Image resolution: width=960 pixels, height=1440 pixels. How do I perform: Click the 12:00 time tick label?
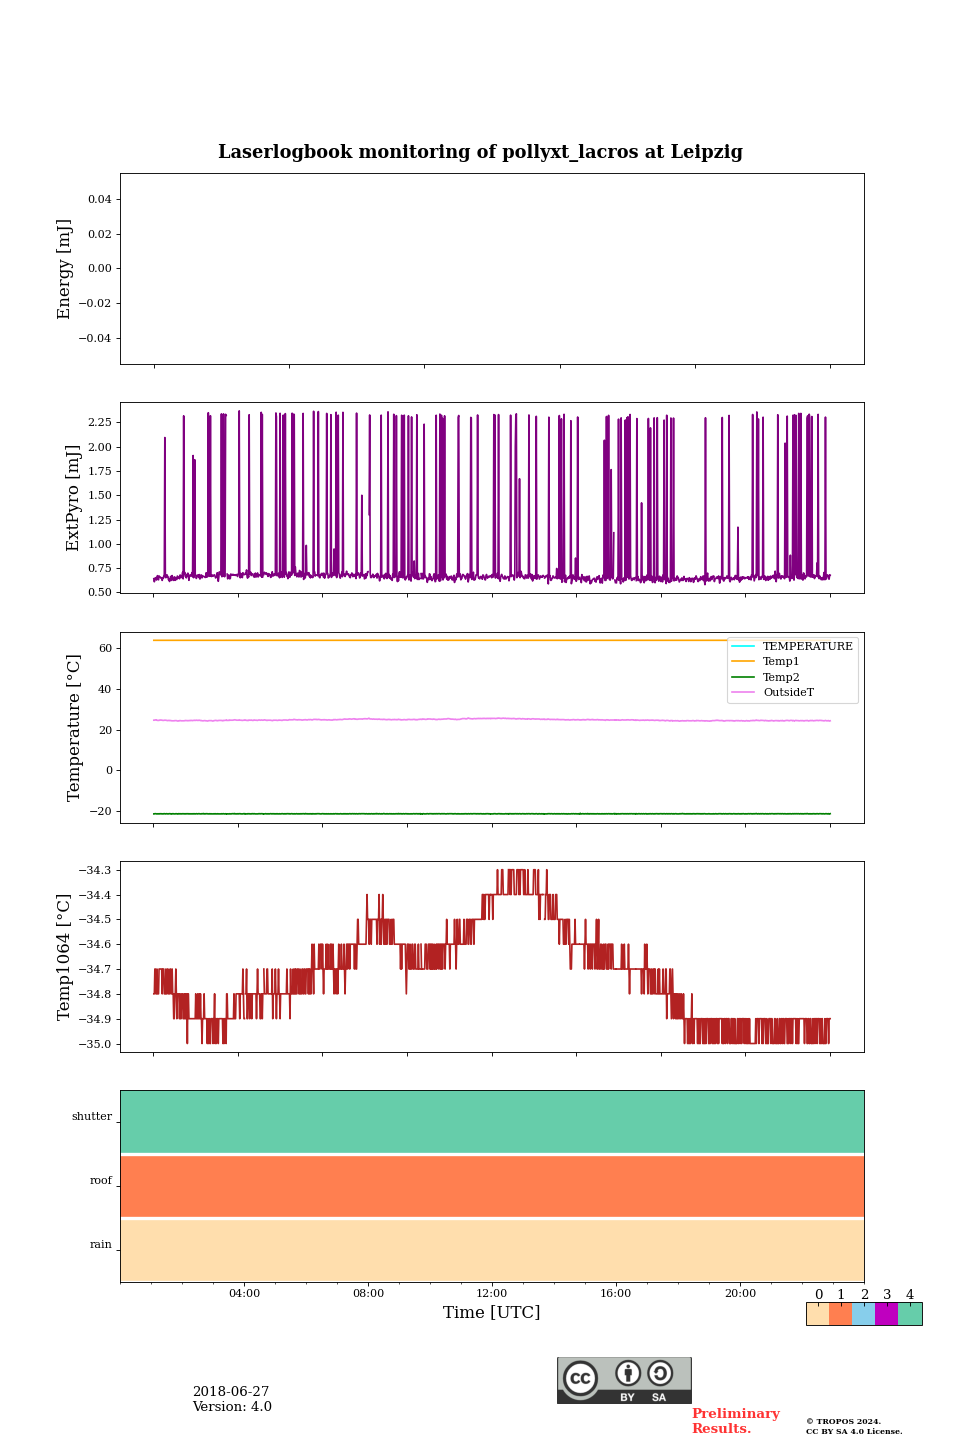[x=492, y=1294]
